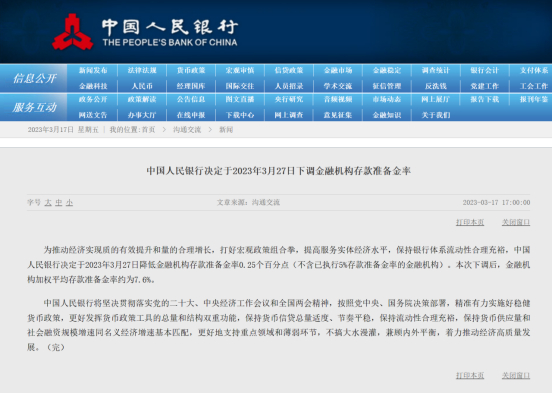The height and width of the screenshot is (394, 553).
Task: Navigate to 党建工作
Action: tap(485, 86)
